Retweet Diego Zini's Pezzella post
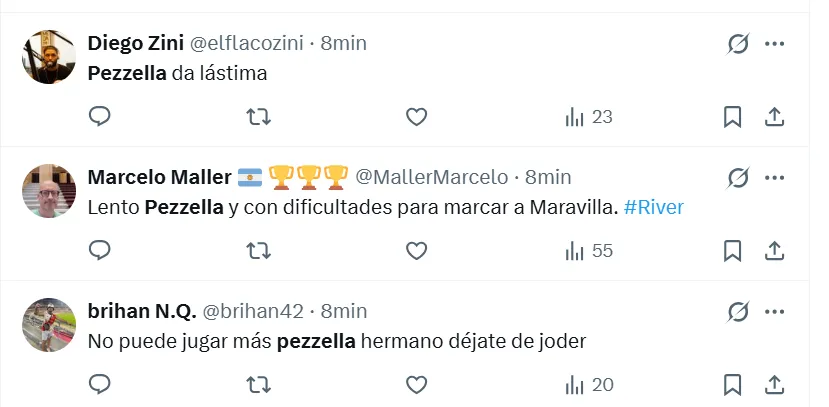 [x=258, y=117]
